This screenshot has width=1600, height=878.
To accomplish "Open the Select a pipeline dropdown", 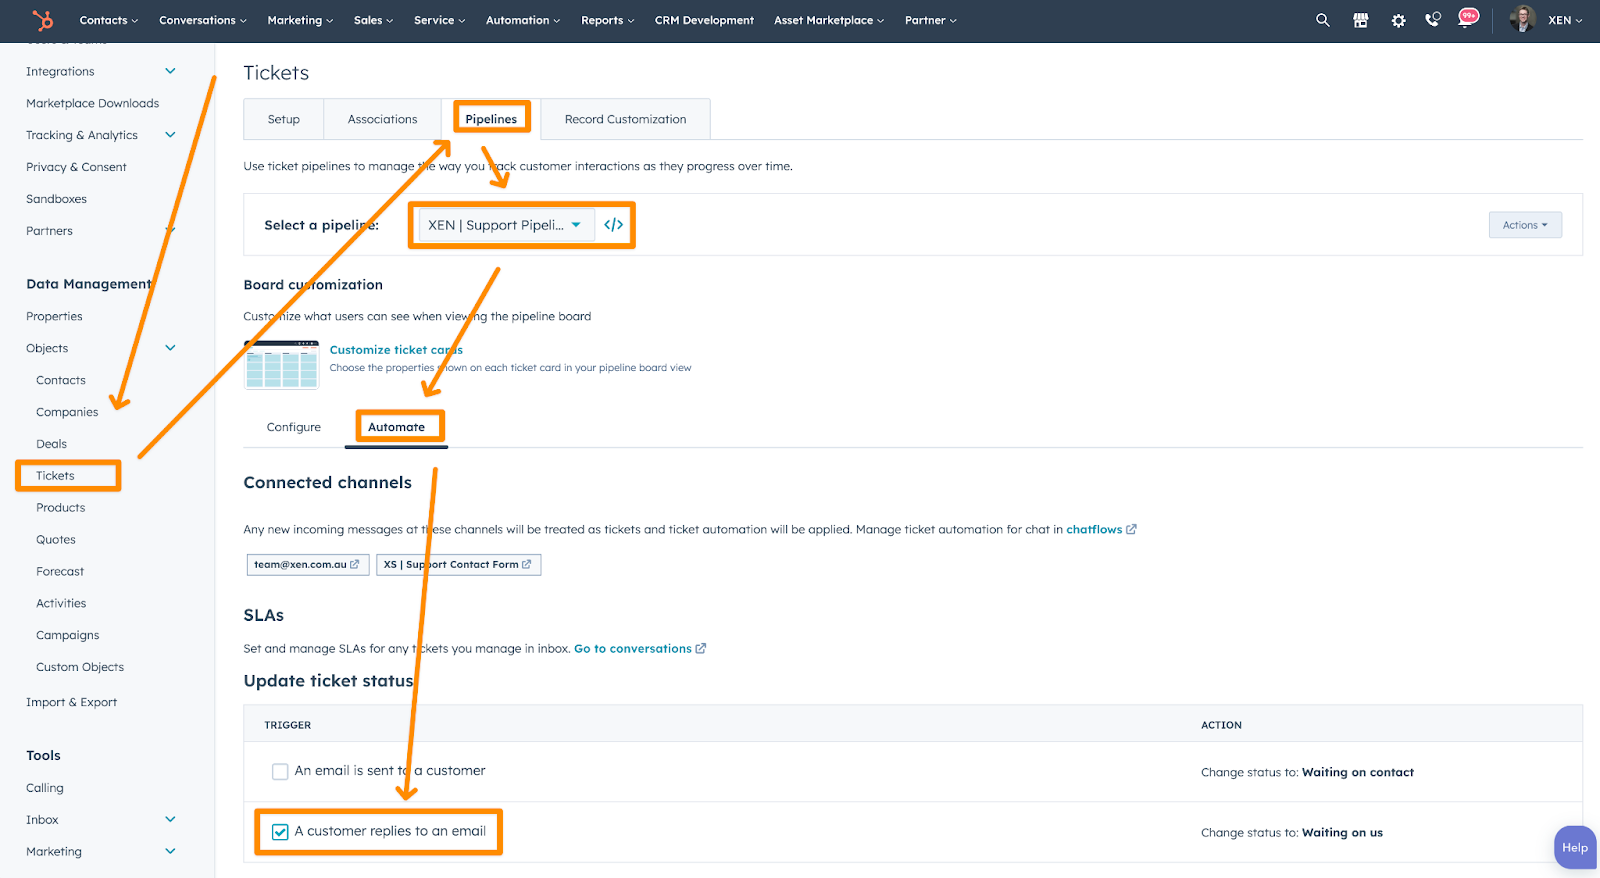I will click(x=505, y=225).
